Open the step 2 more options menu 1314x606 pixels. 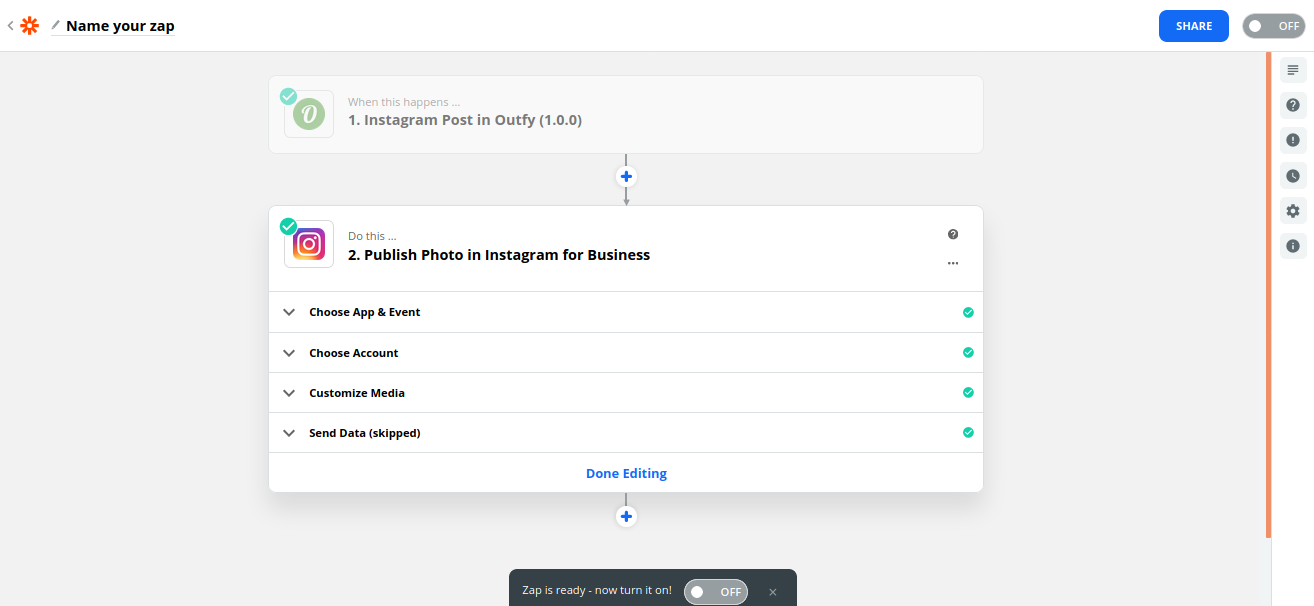coord(953,263)
